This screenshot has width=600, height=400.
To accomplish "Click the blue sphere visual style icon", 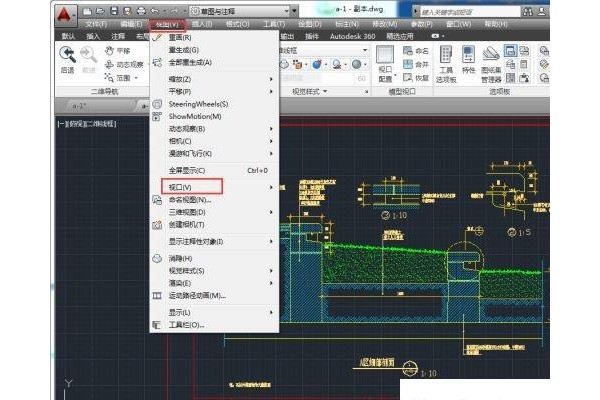I will click(316, 64).
